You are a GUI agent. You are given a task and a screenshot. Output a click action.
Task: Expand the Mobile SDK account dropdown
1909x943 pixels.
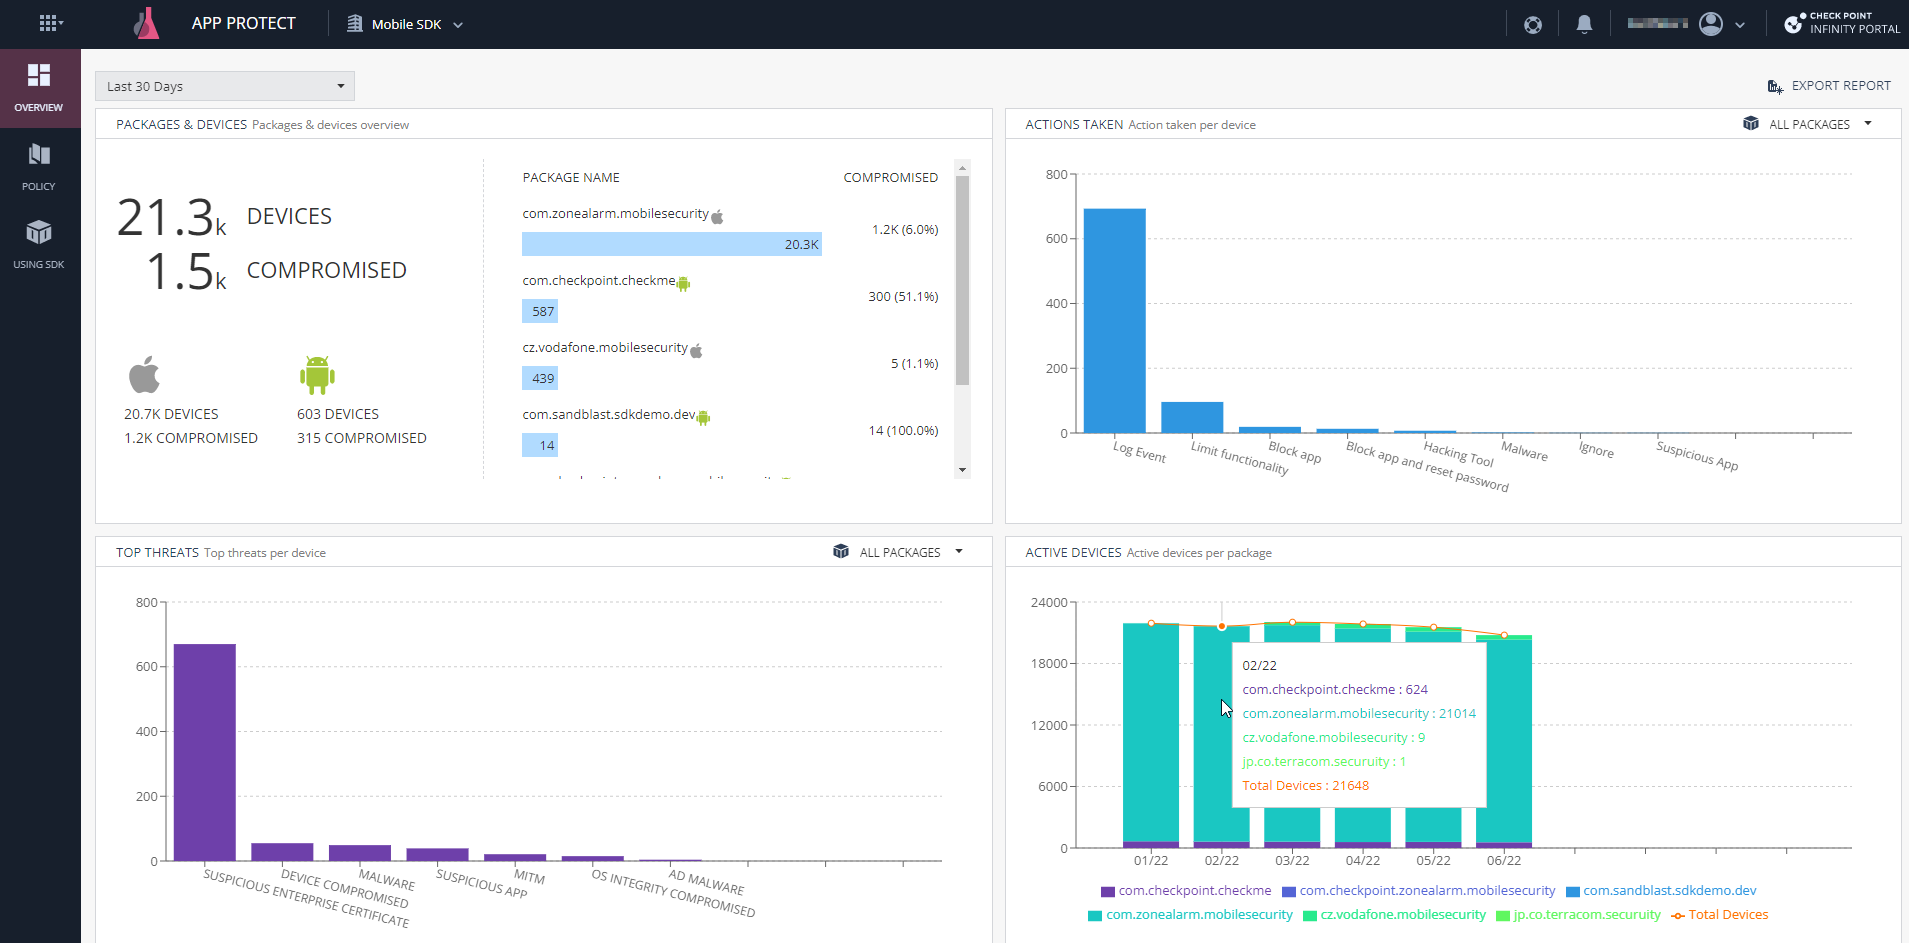pyautogui.click(x=458, y=25)
